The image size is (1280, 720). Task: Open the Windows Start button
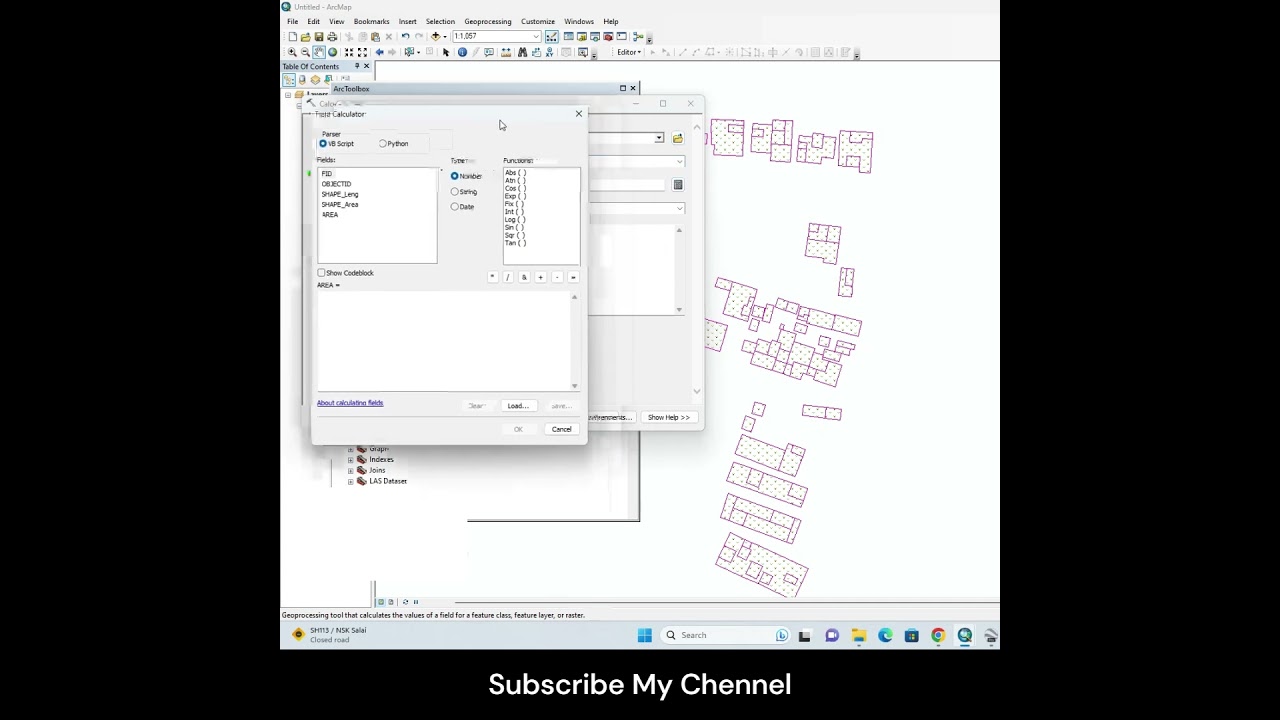point(645,635)
